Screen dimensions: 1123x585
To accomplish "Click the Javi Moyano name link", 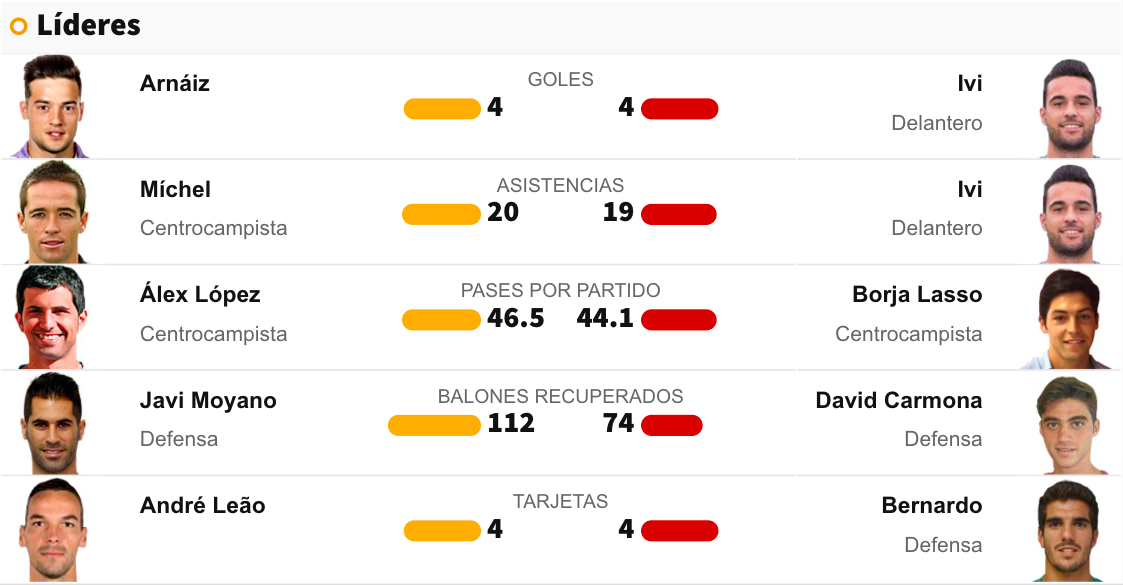I will click(x=208, y=401).
